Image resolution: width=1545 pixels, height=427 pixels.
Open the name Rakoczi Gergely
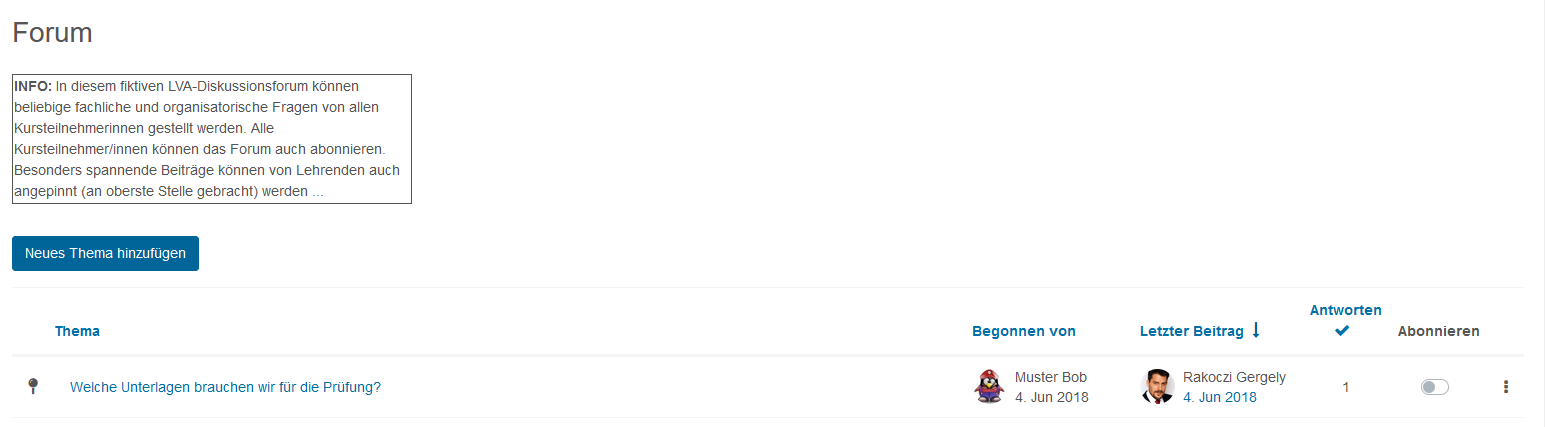(x=1234, y=377)
